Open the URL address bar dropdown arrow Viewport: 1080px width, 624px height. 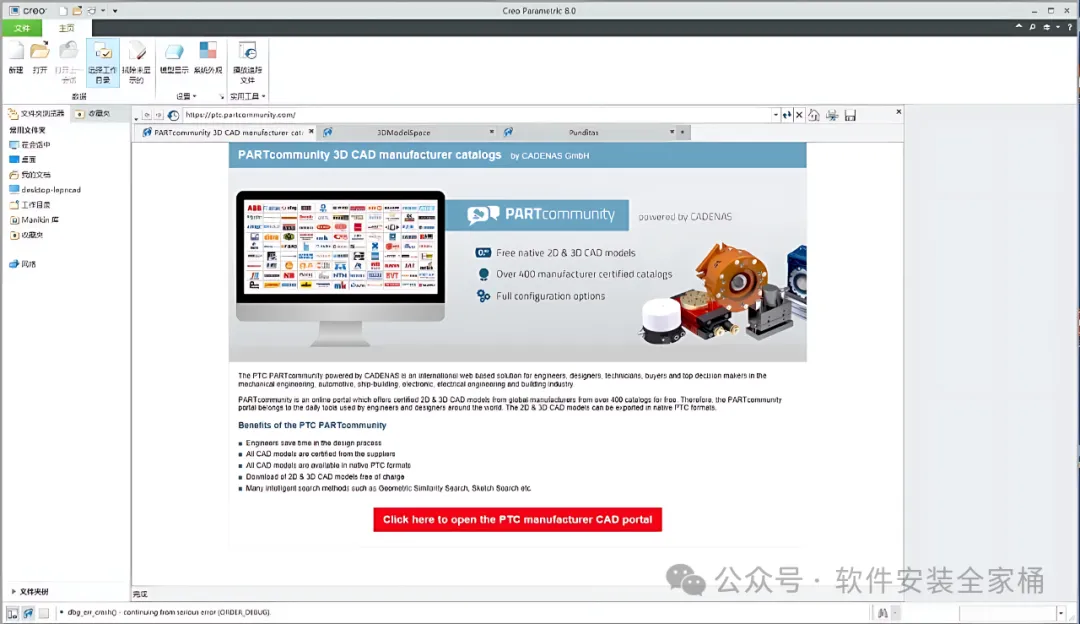(x=776, y=115)
